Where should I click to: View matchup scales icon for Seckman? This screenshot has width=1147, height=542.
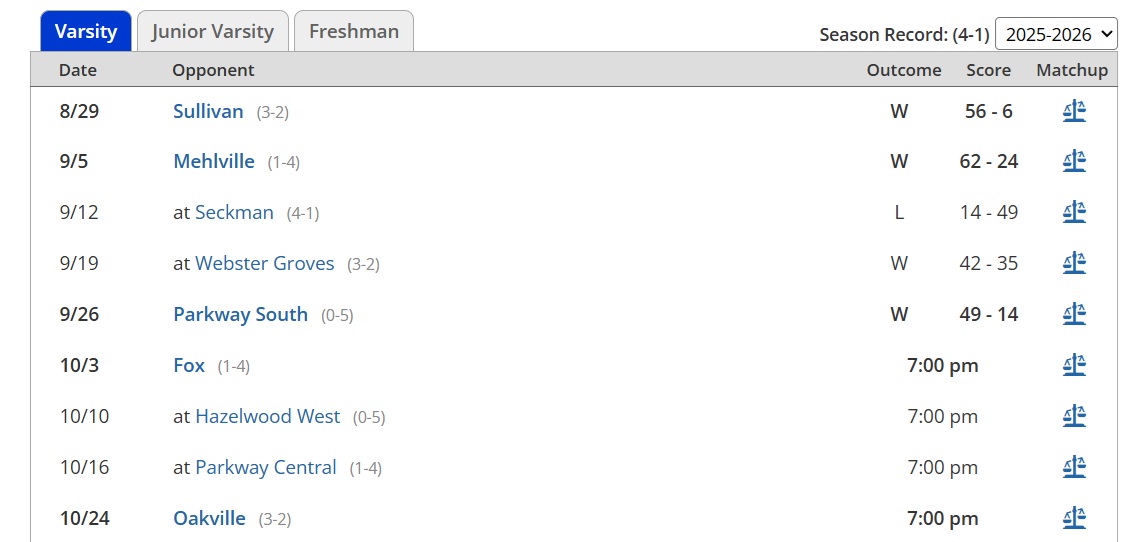[x=1074, y=212]
